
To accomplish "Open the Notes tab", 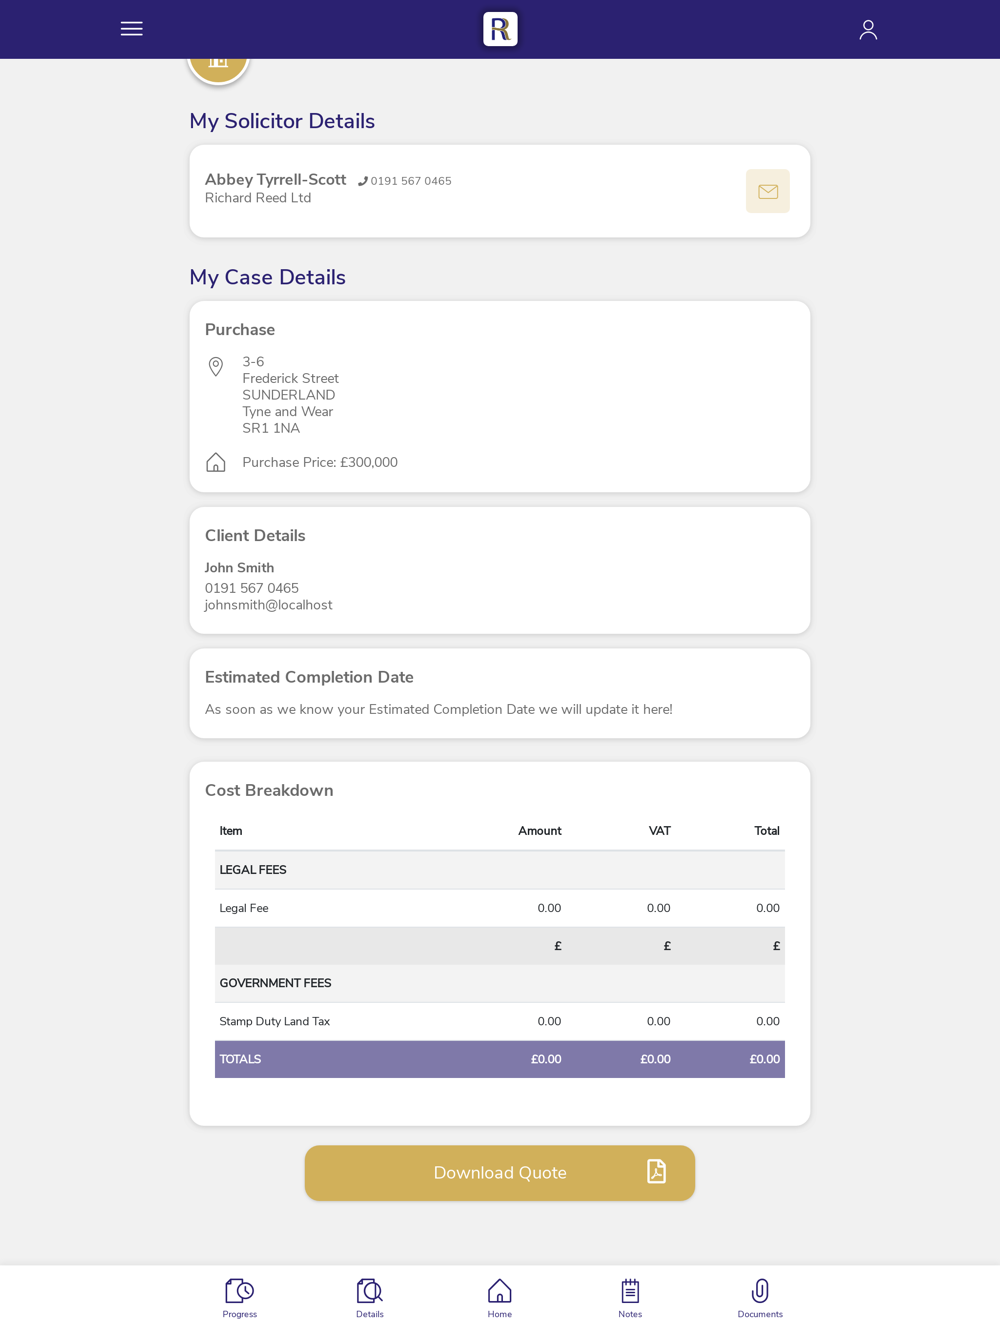I will coord(630,1299).
